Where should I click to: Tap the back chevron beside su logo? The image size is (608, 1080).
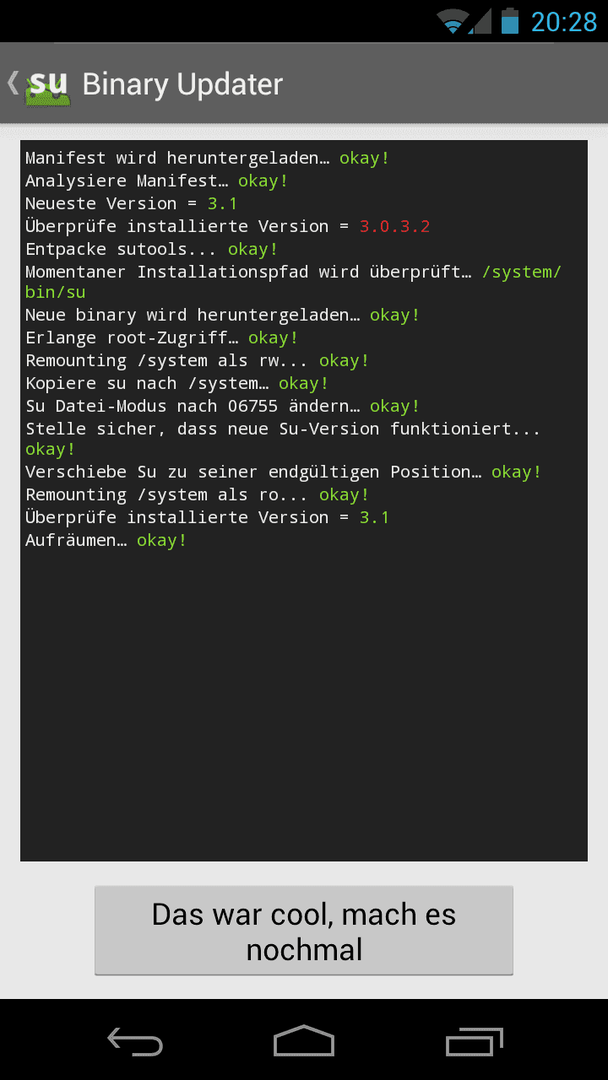coord(12,83)
